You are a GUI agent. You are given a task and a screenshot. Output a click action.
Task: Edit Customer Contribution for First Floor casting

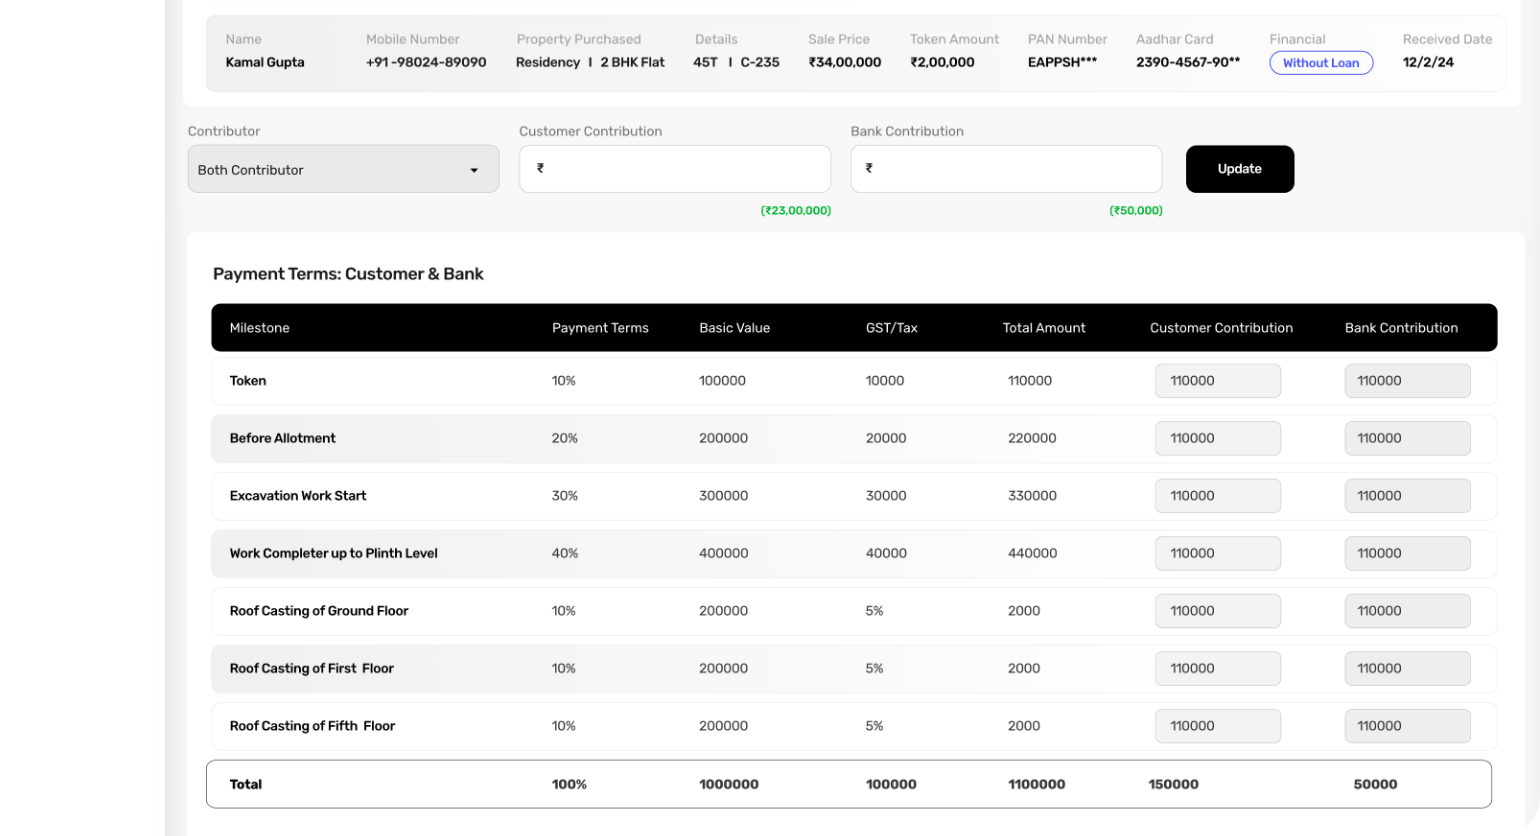pos(1218,668)
